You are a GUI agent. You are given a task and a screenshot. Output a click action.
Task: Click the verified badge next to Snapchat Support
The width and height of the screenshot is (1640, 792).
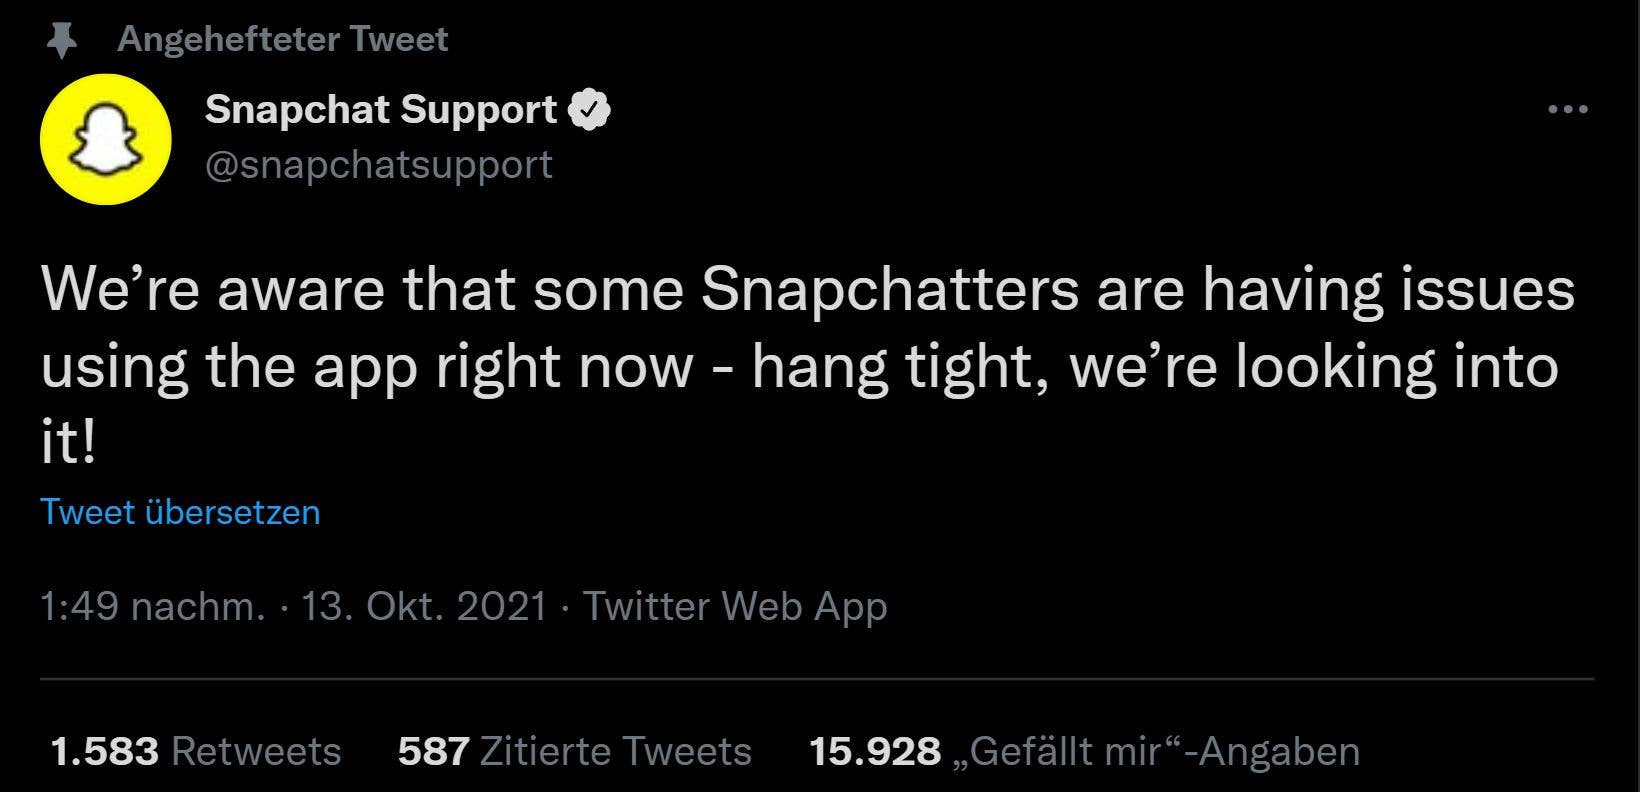(592, 110)
